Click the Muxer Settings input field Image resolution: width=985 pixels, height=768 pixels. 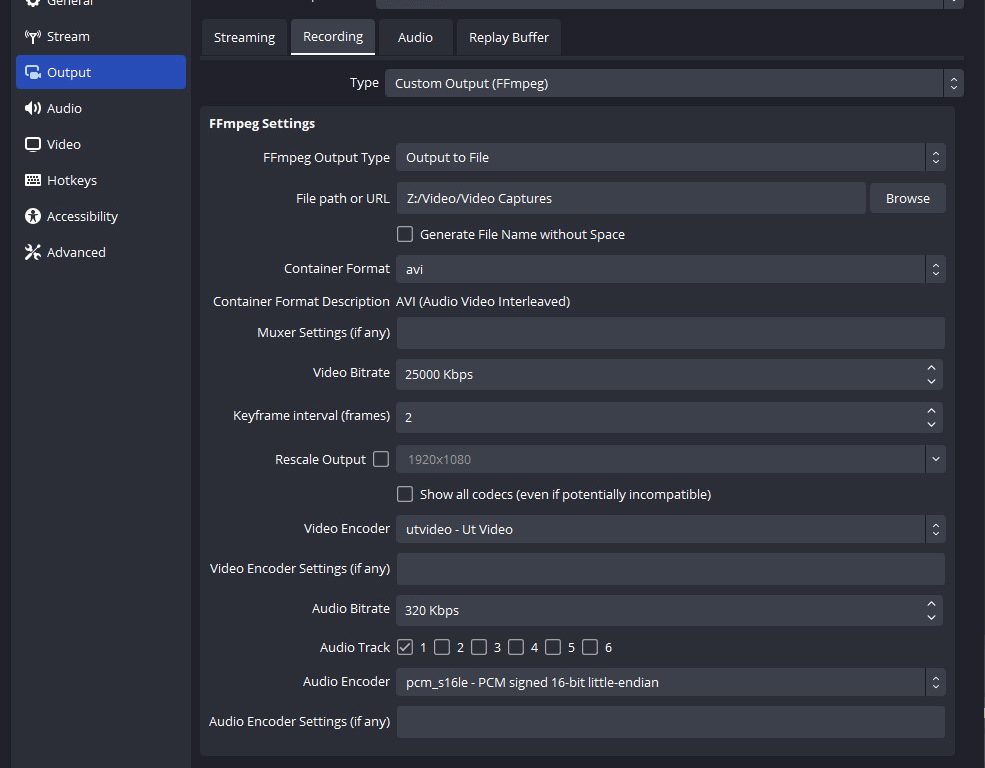[670, 333]
